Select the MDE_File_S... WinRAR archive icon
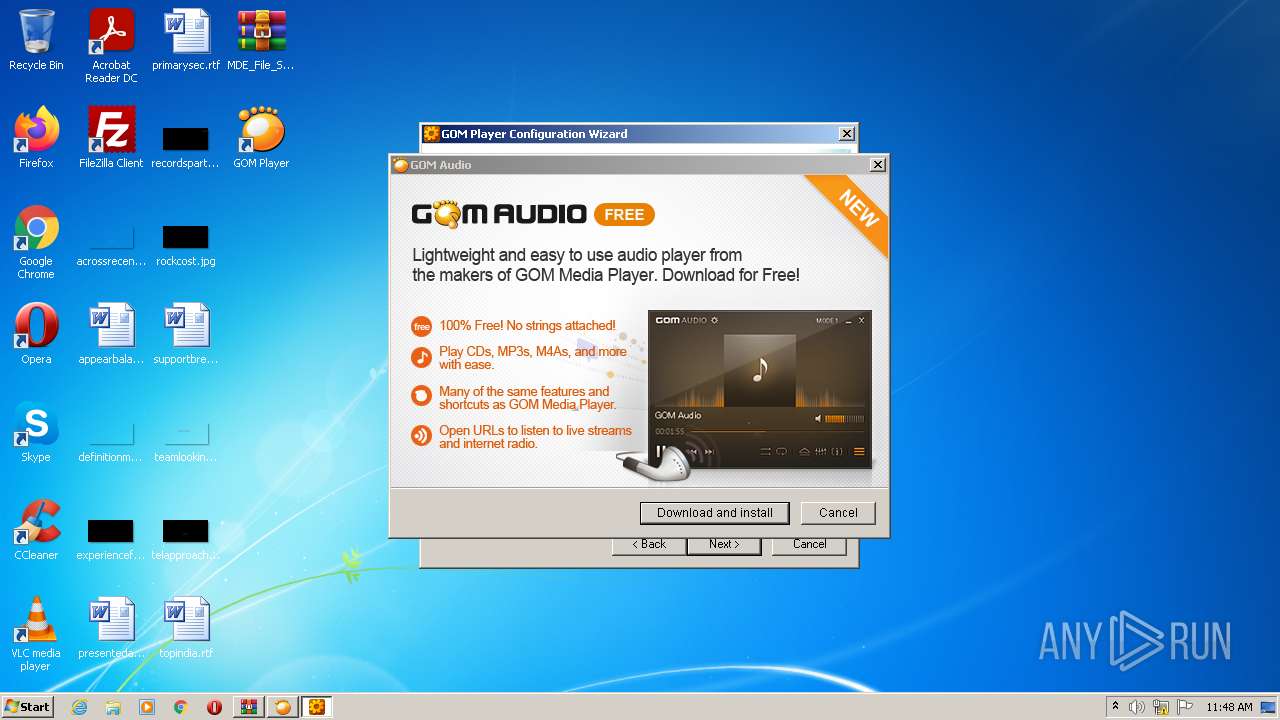Viewport: 1280px width, 720px height. coord(261,40)
